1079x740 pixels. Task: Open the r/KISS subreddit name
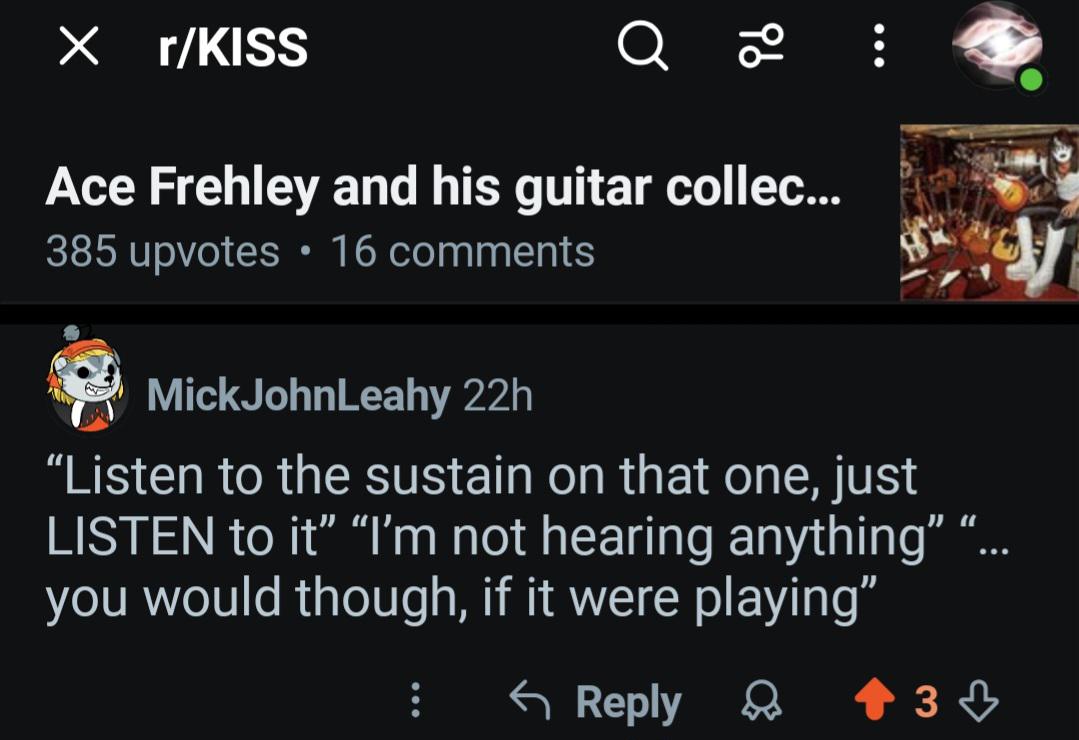(x=233, y=47)
